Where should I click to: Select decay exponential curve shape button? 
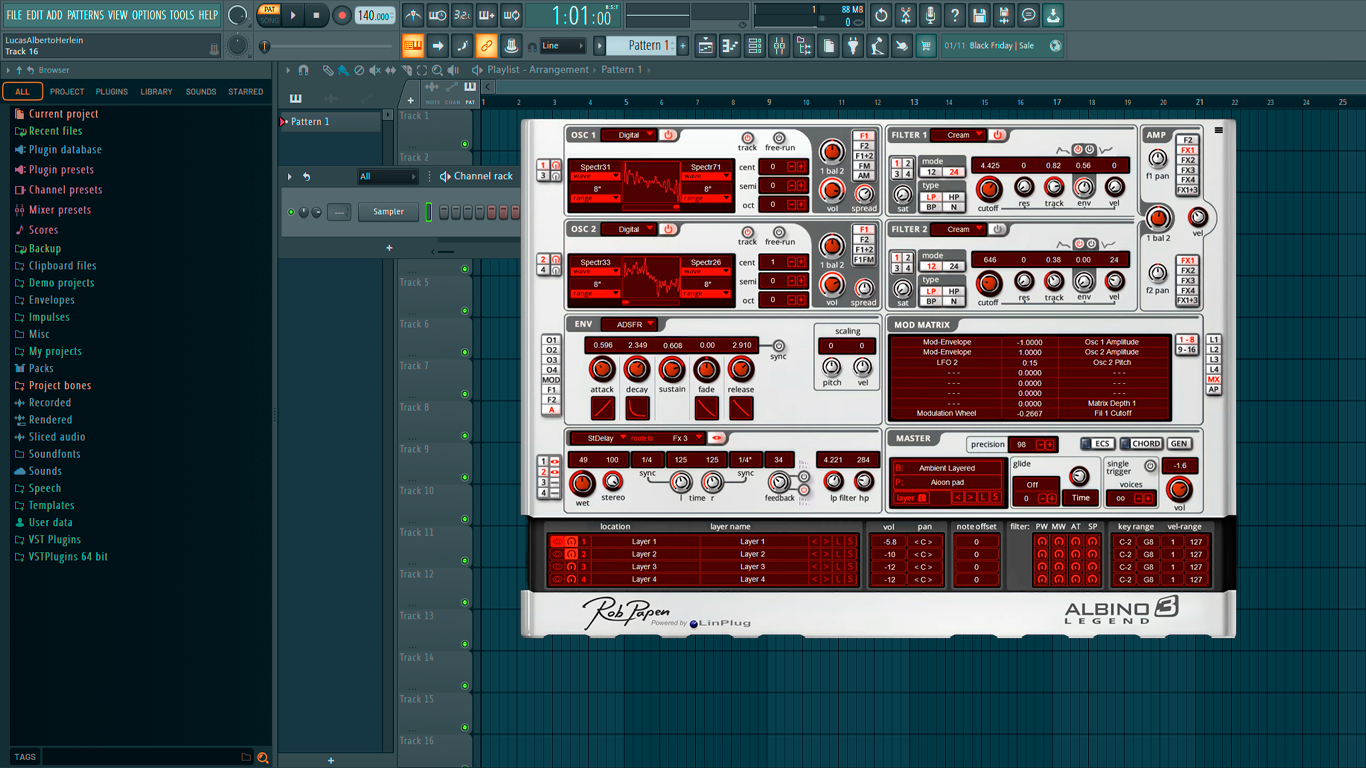tap(637, 408)
